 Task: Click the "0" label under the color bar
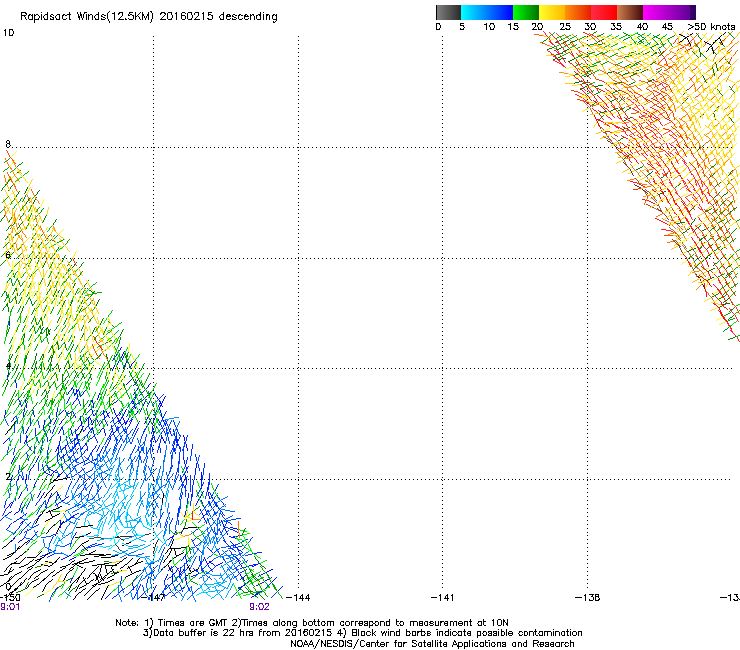coord(438,27)
